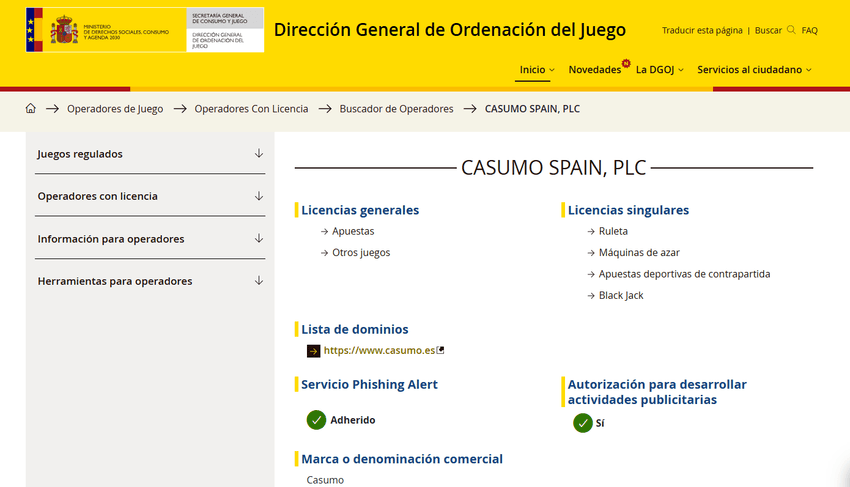Click the search magnifier icon
Screen dimensions: 850x487
coord(791,30)
